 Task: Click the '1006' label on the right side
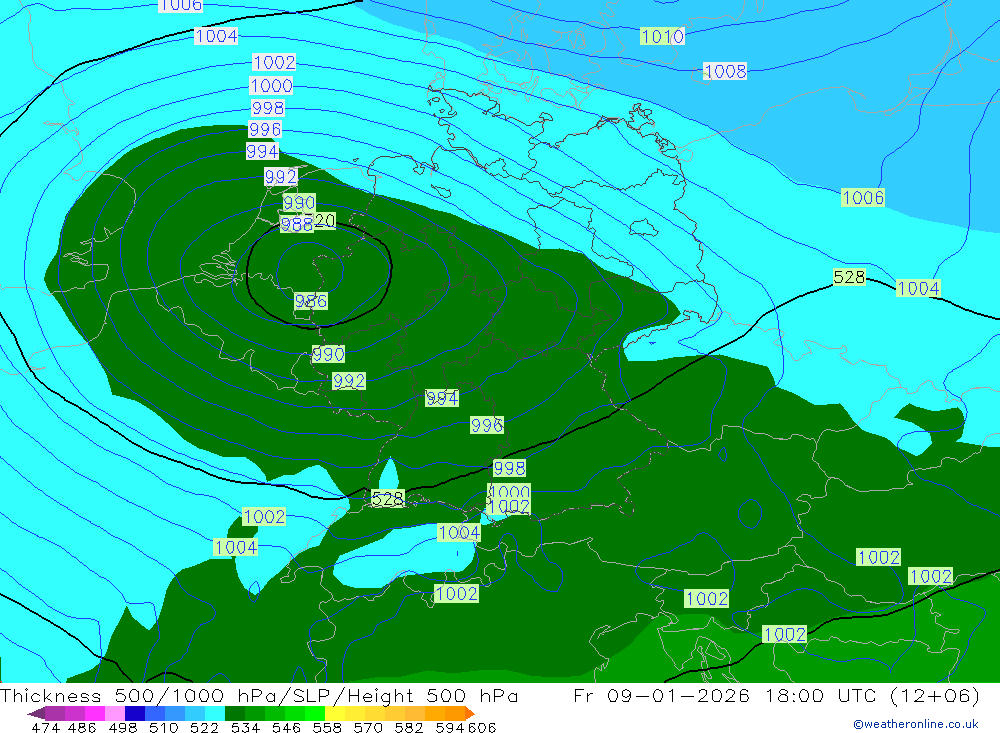862,197
